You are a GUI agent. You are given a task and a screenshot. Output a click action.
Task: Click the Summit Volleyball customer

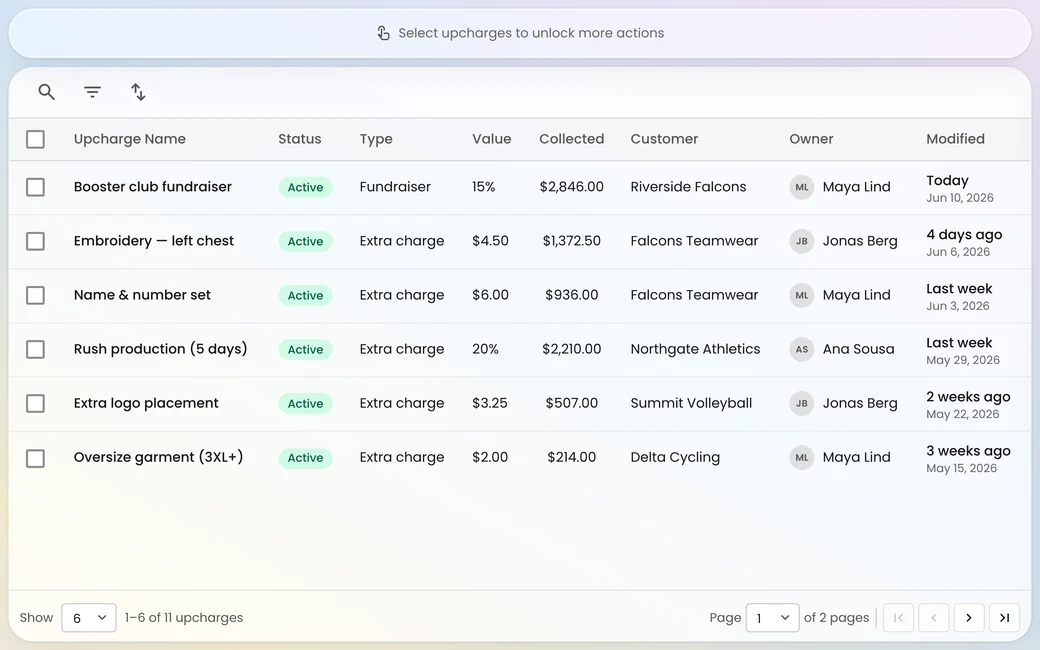(x=691, y=403)
